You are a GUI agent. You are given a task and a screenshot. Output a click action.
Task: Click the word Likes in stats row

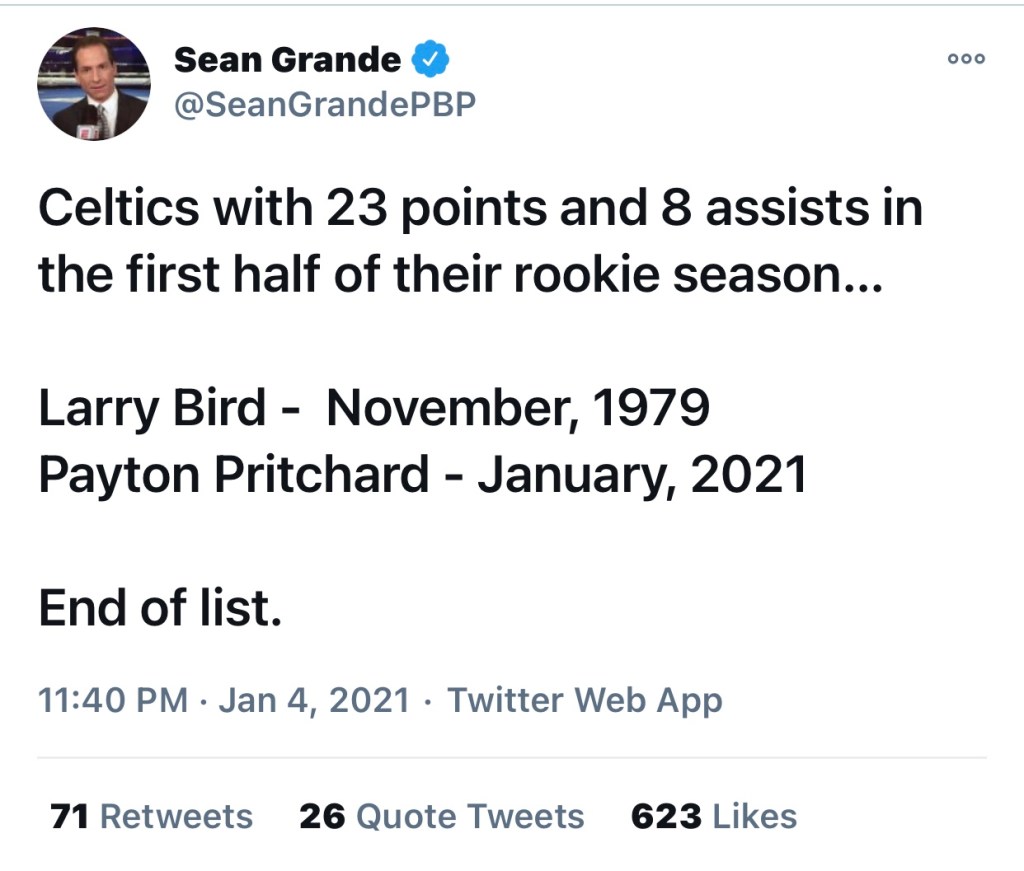tap(754, 816)
